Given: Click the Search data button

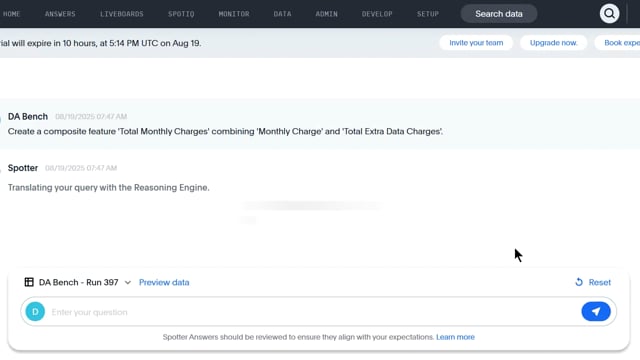Looking at the screenshot, I should (498, 14).
